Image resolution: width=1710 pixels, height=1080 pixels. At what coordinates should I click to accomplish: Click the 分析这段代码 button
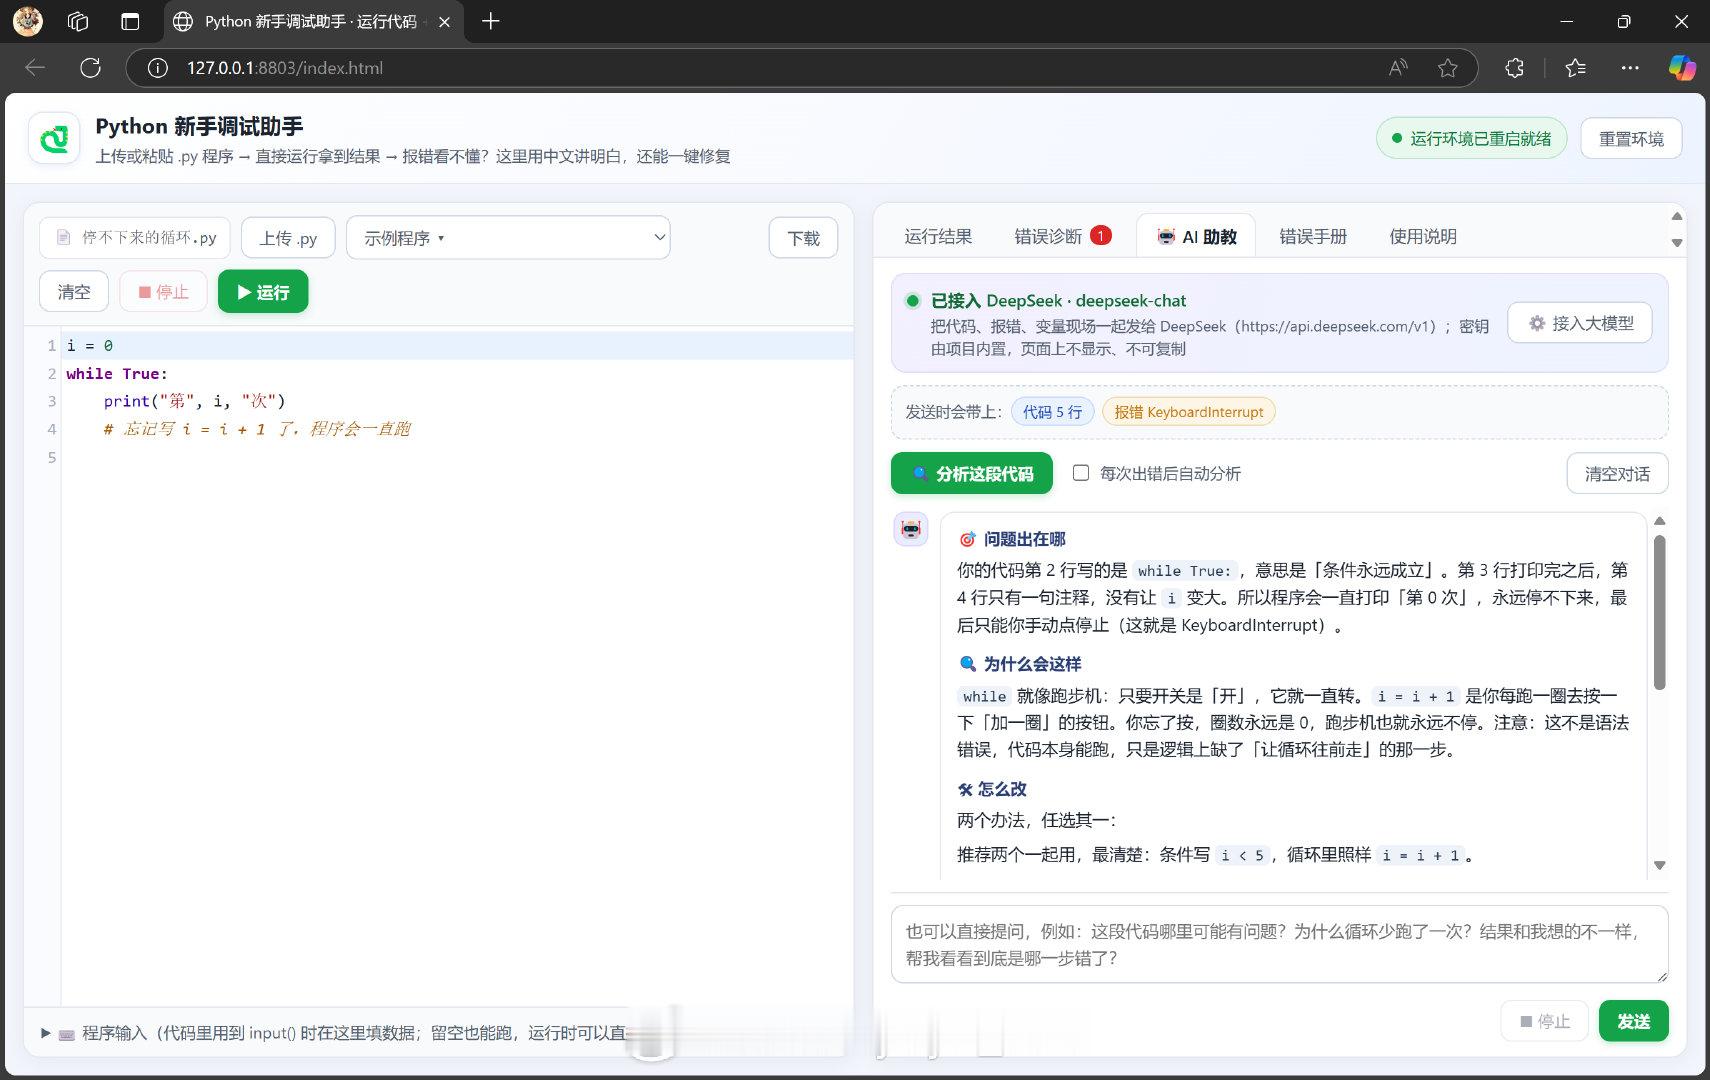[x=972, y=474]
